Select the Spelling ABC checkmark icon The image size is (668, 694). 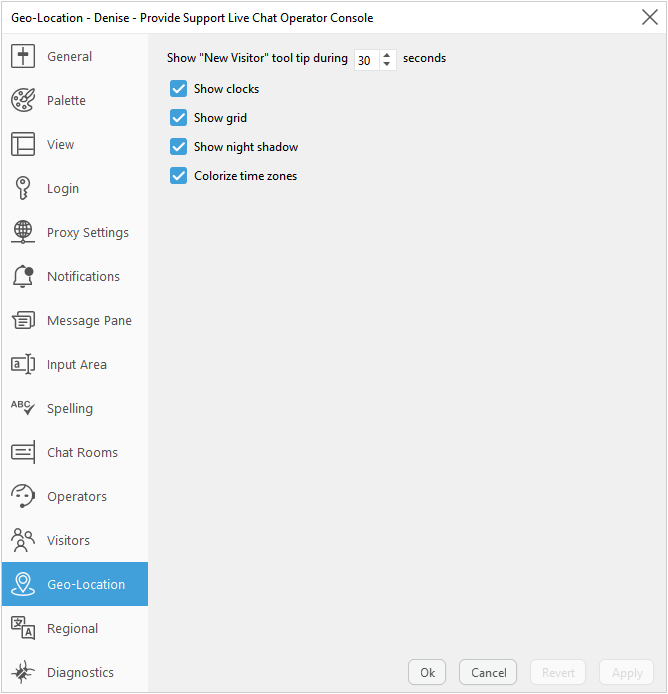[23, 408]
